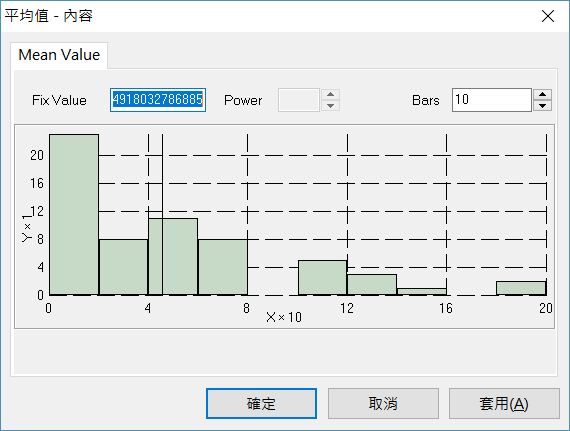Click the Fix Value input field
Screen dimensions: 570x431
click(158, 100)
